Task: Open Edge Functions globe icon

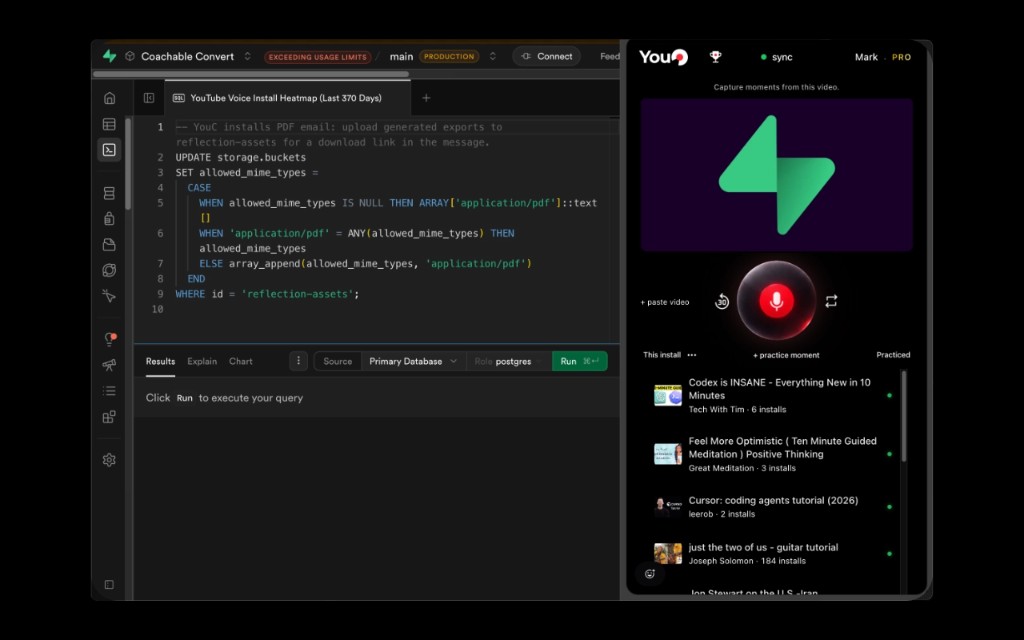Action: [109, 270]
